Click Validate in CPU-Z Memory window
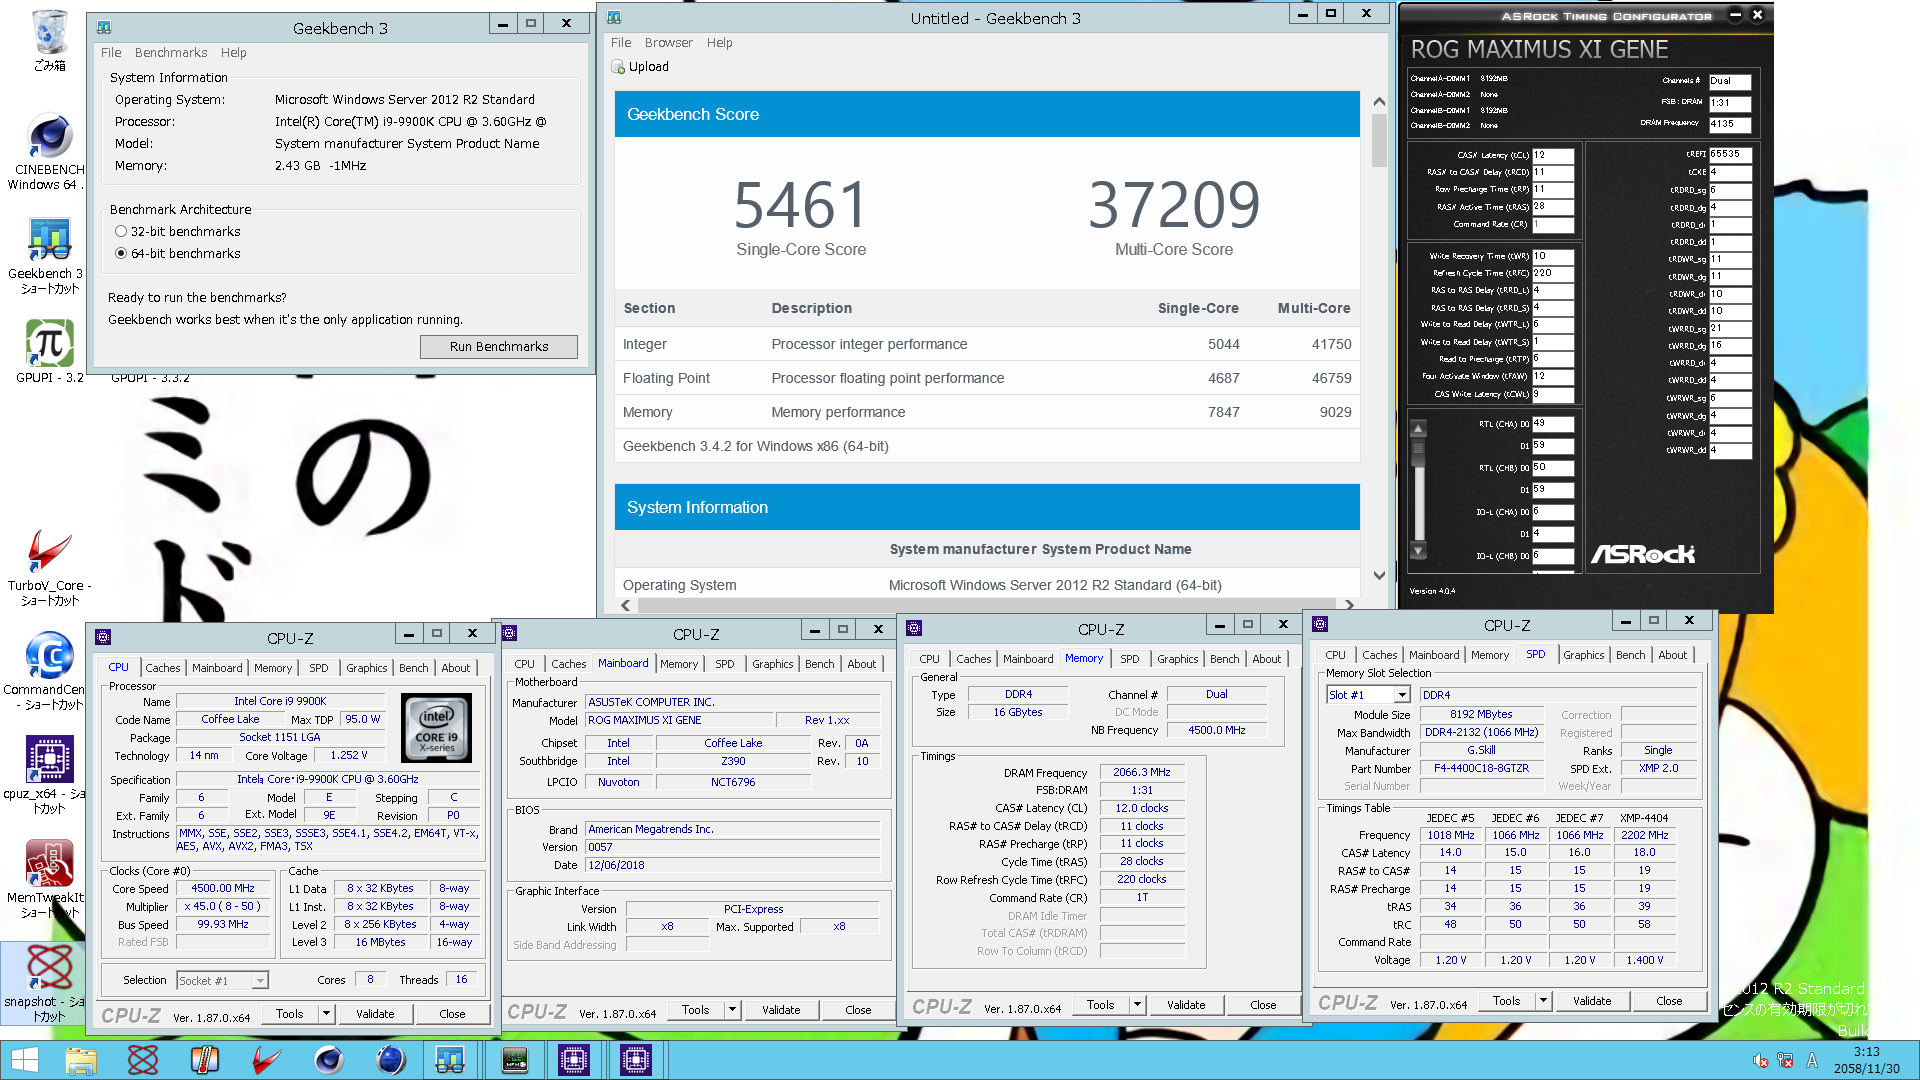This screenshot has width=1920, height=1080. (x=1186, y=1005)
